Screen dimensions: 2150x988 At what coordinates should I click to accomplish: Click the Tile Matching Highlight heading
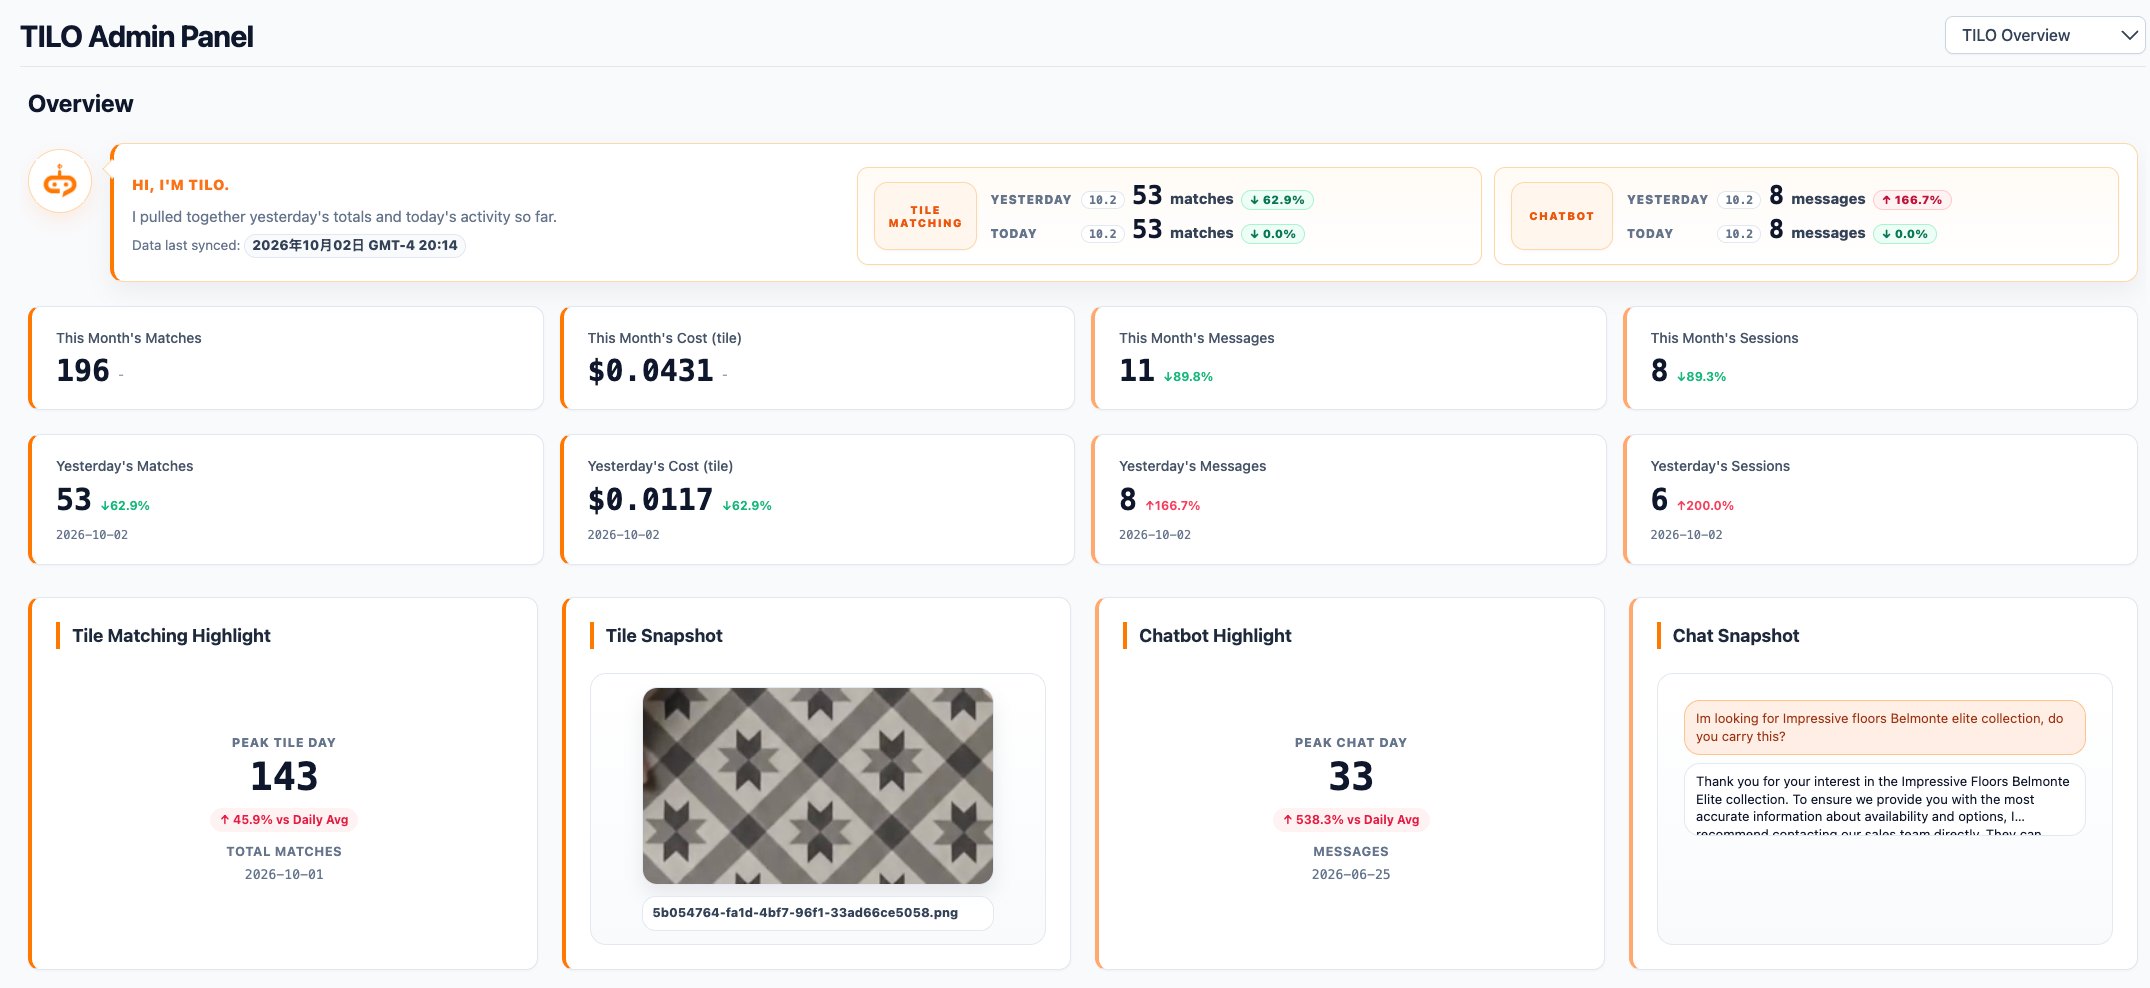coord(171,636)
